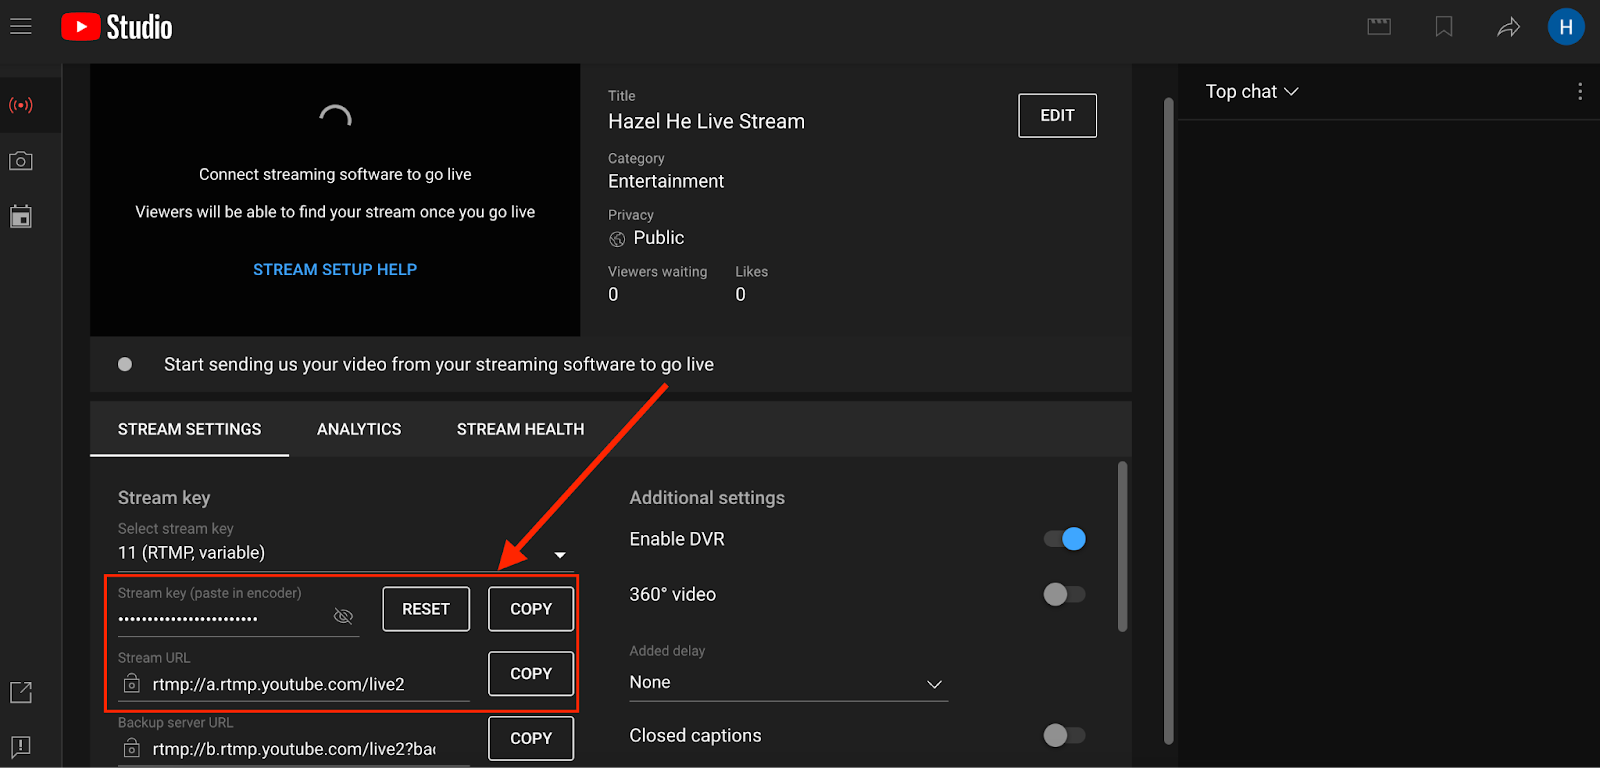Select the Stream (live) sidebar icon
This screenshot has width=1600, height=768.
click(21, 105)
